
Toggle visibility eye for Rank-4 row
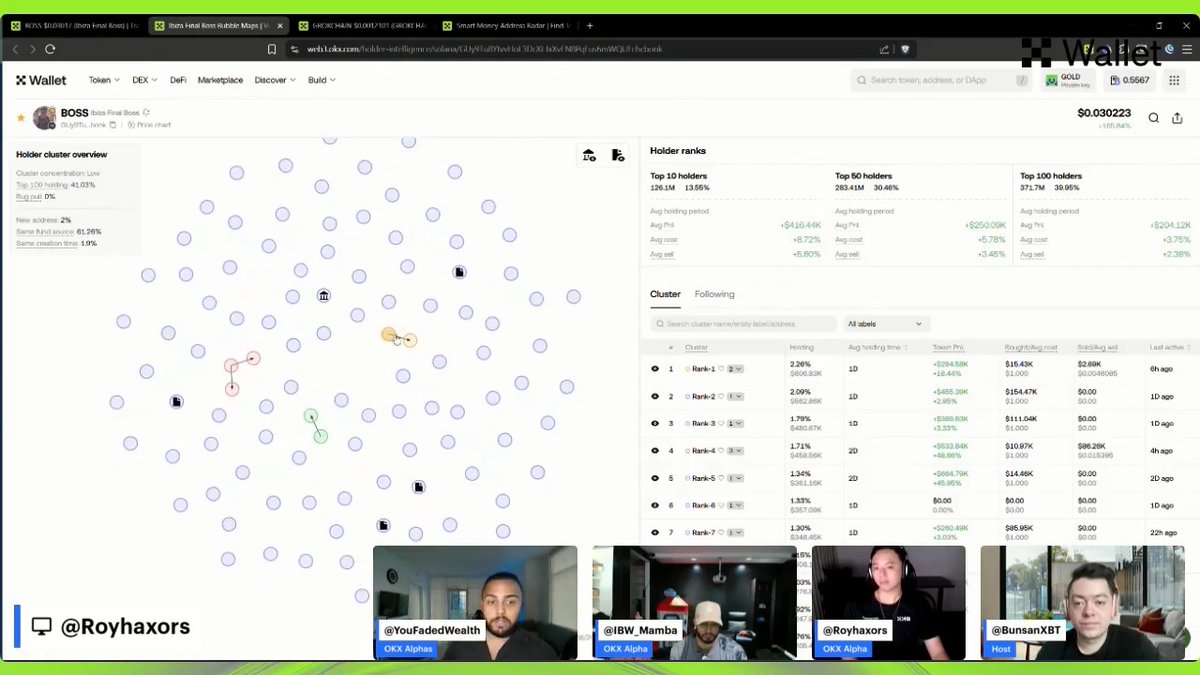655,451
